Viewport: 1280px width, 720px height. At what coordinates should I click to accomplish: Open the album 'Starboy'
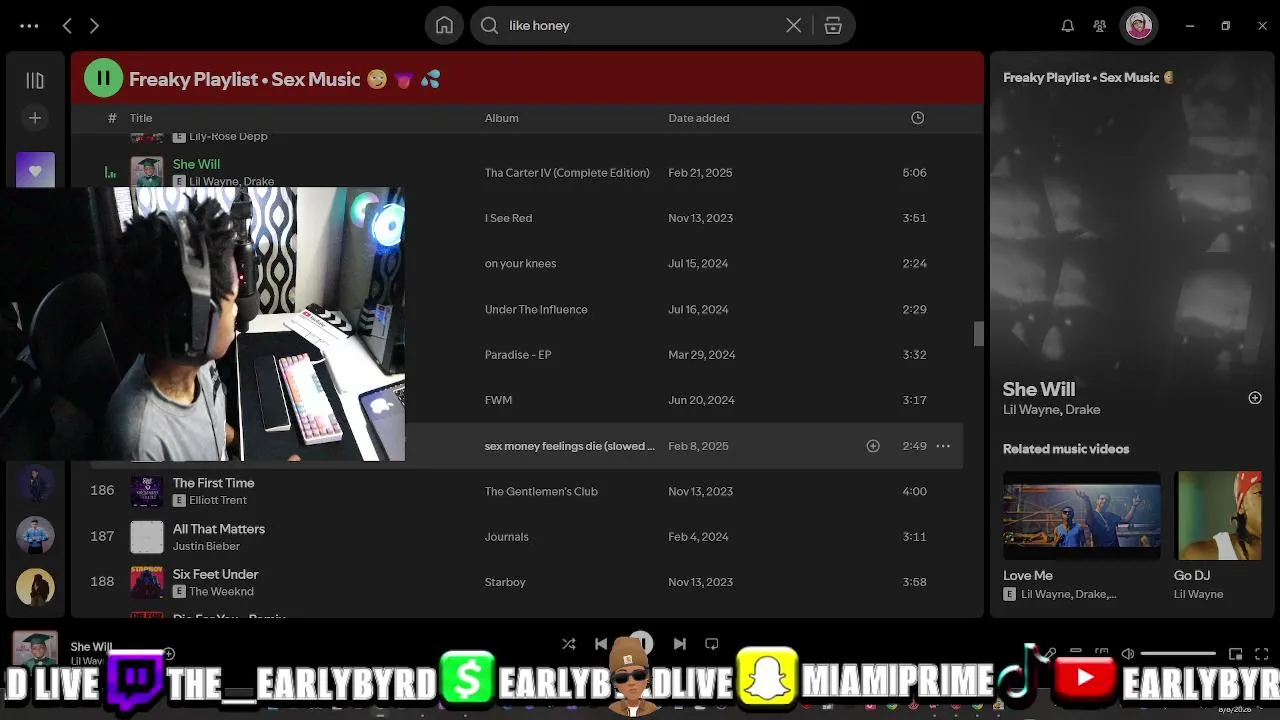click(x=505, y=582)
